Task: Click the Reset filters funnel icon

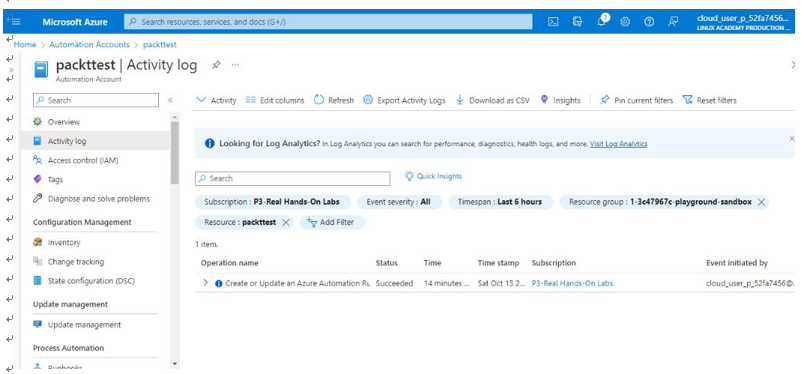Action: pyautogui.click(x=687, y=100)
